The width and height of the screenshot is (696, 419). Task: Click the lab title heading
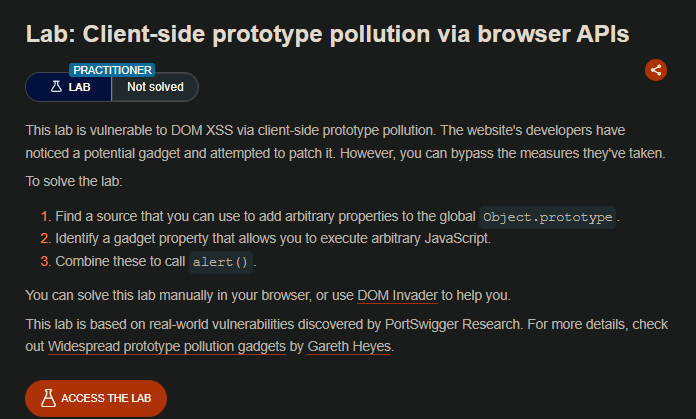[327, 33]
